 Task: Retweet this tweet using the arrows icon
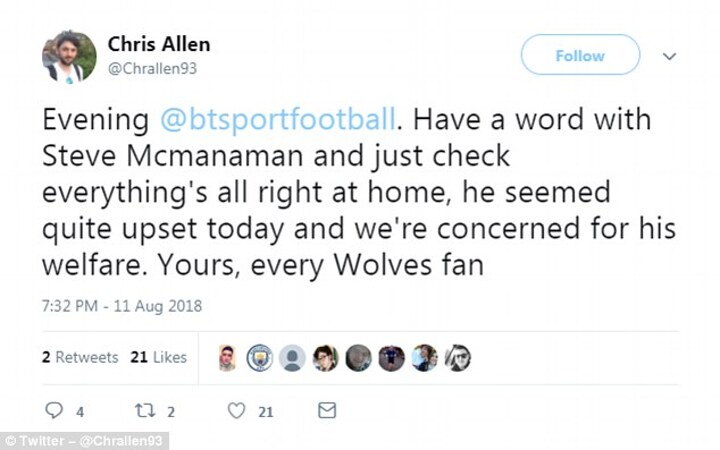(x=142, y=410)
